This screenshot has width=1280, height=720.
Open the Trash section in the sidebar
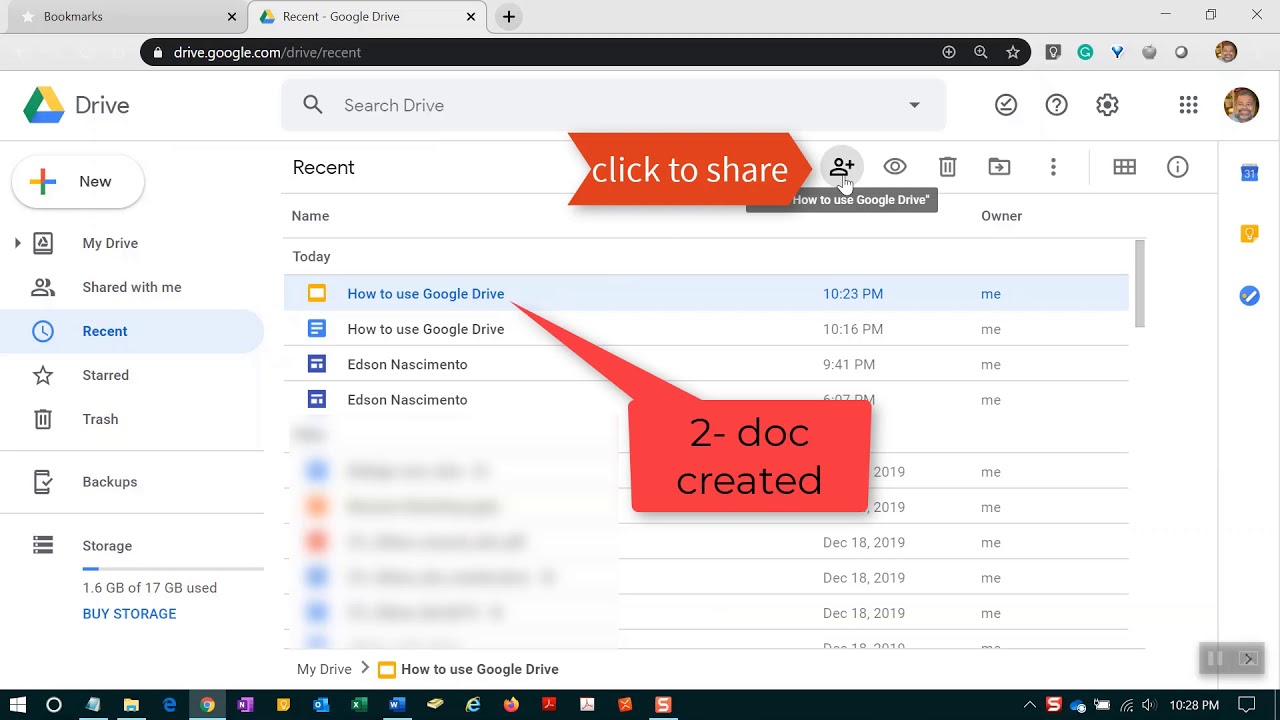point(100,419)
